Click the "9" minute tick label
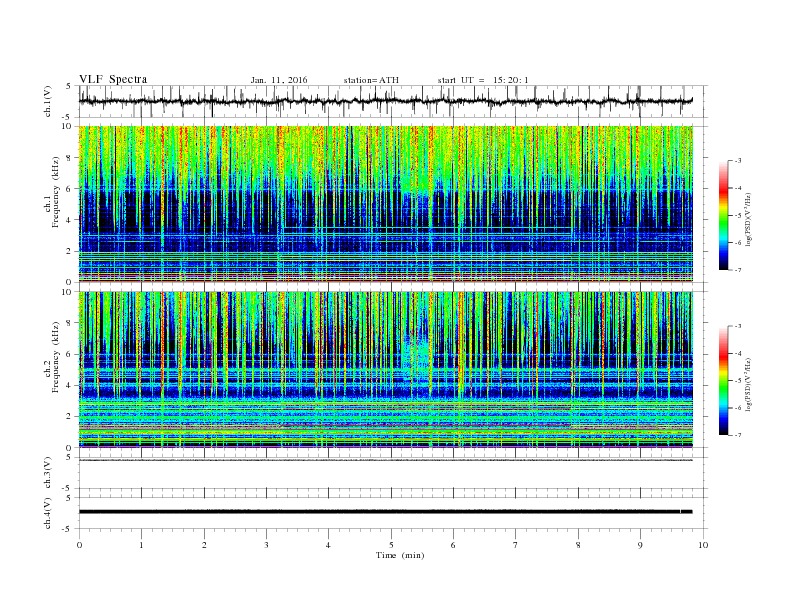The height and width of the screenshot is (612, 792). [640, 545]
